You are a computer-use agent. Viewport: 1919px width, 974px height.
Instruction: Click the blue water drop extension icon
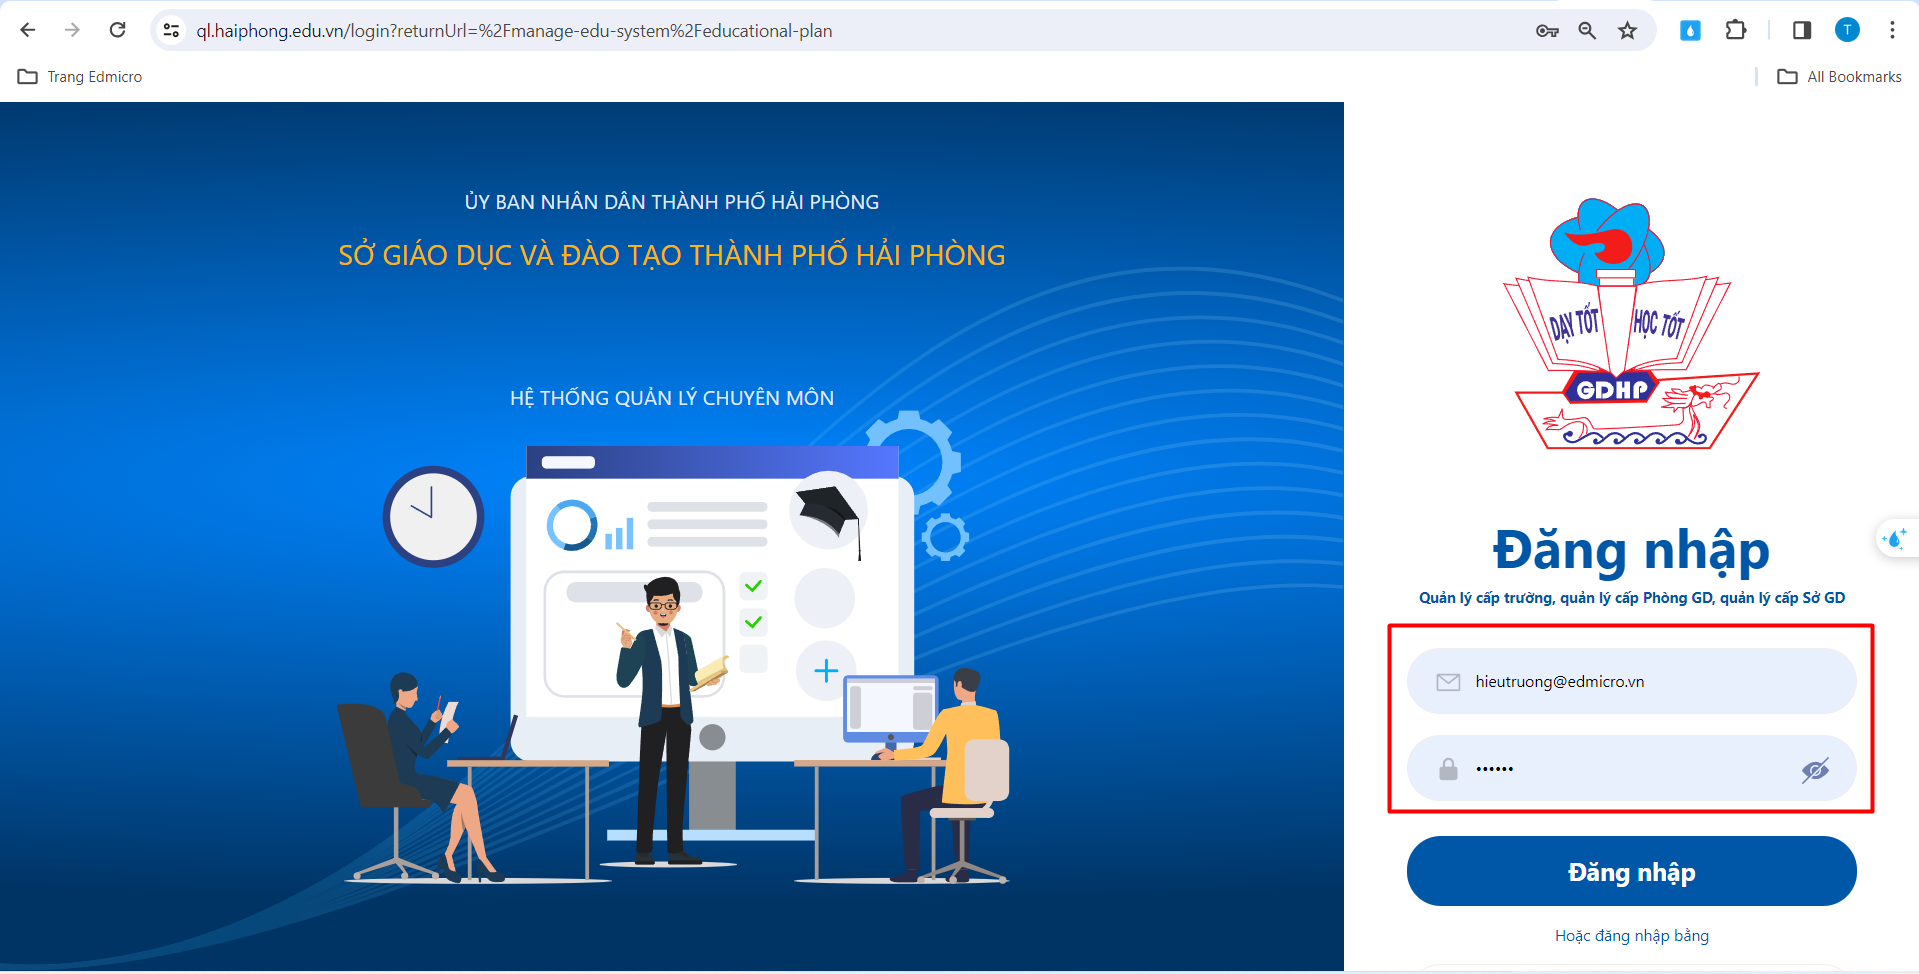tap(1690, 30)
